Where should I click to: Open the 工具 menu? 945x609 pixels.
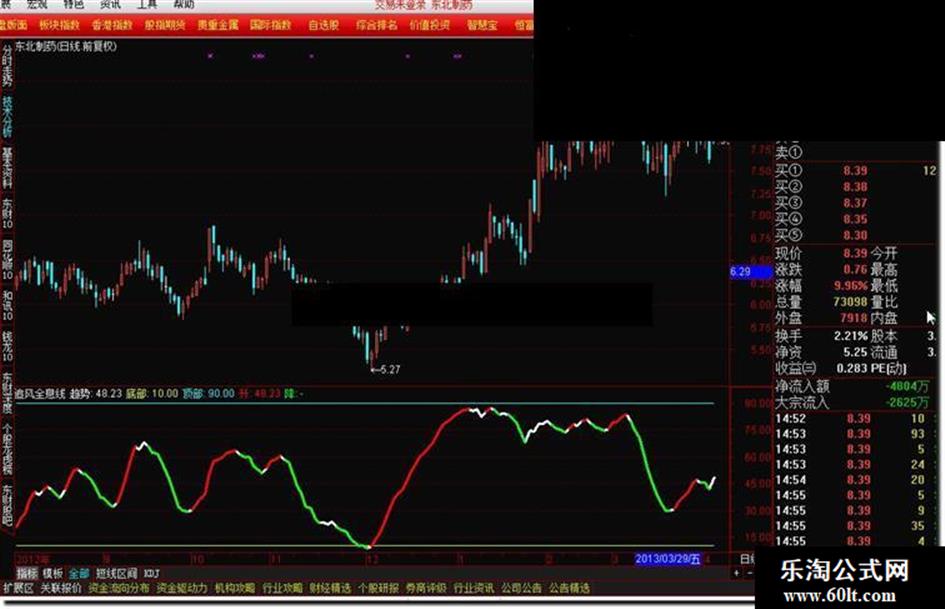tap(147, 4)
